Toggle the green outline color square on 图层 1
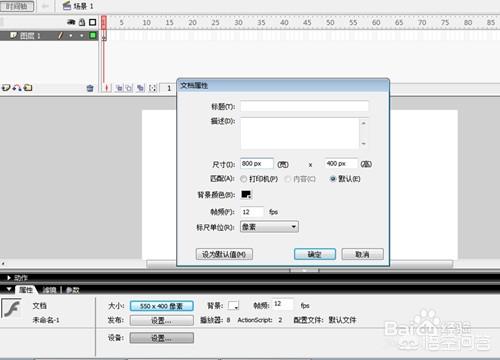 coord(93,35)
